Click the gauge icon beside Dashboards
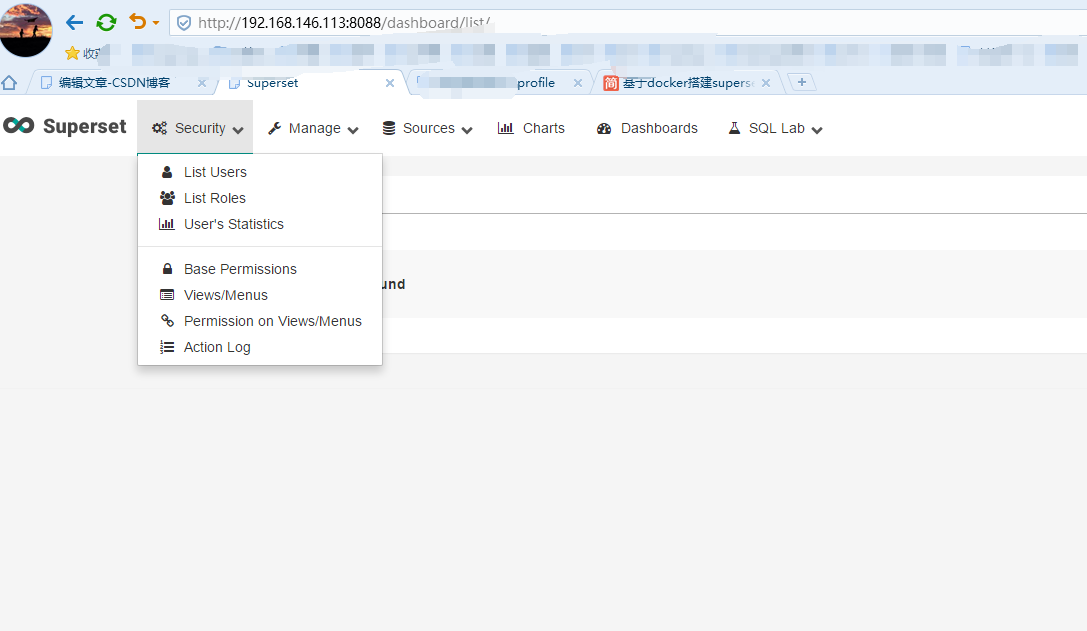The image size is (1087, 631). [x=602, y=128]
